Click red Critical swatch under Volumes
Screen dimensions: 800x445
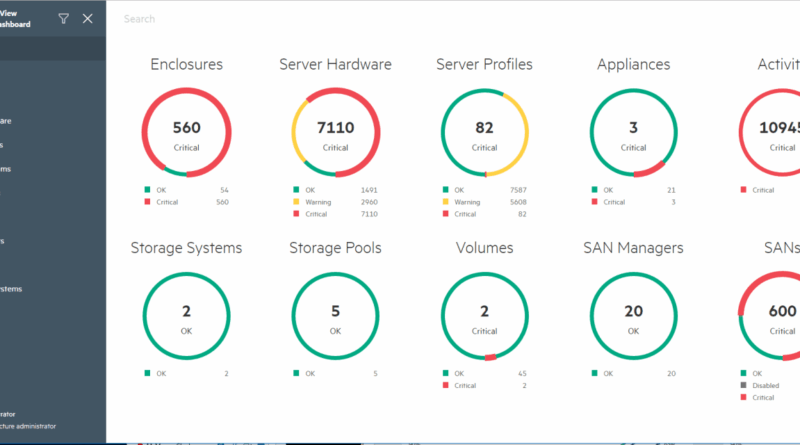pos(446,385)
